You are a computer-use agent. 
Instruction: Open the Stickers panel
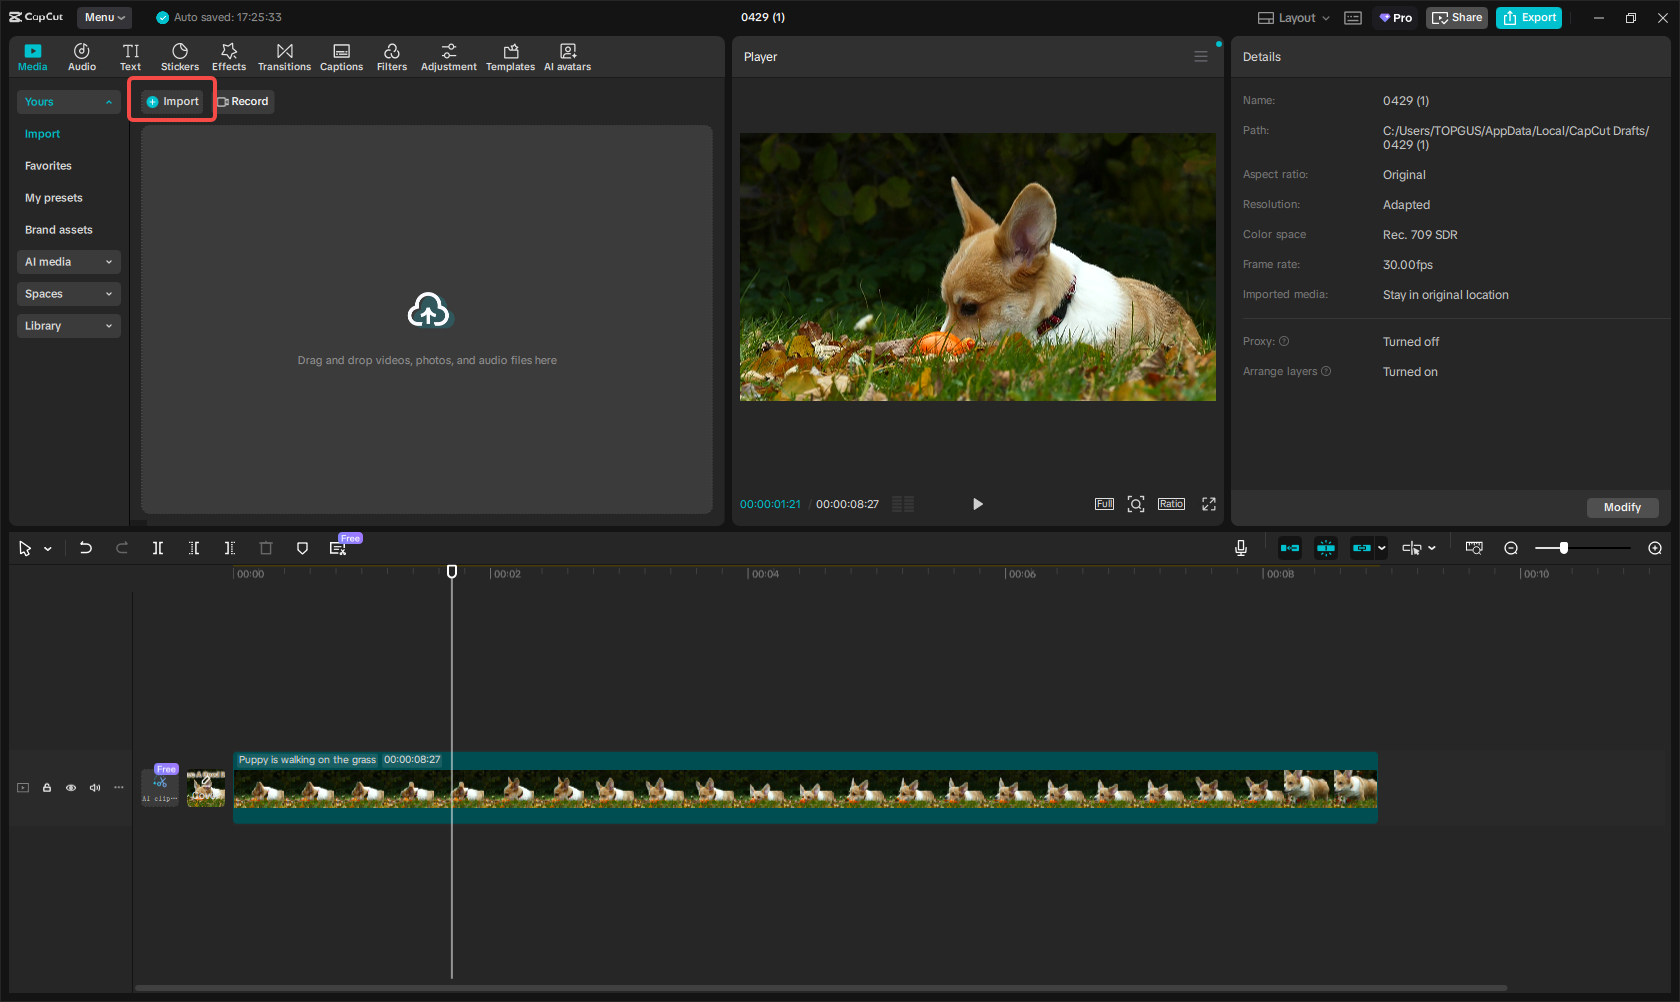coord(180,56)
